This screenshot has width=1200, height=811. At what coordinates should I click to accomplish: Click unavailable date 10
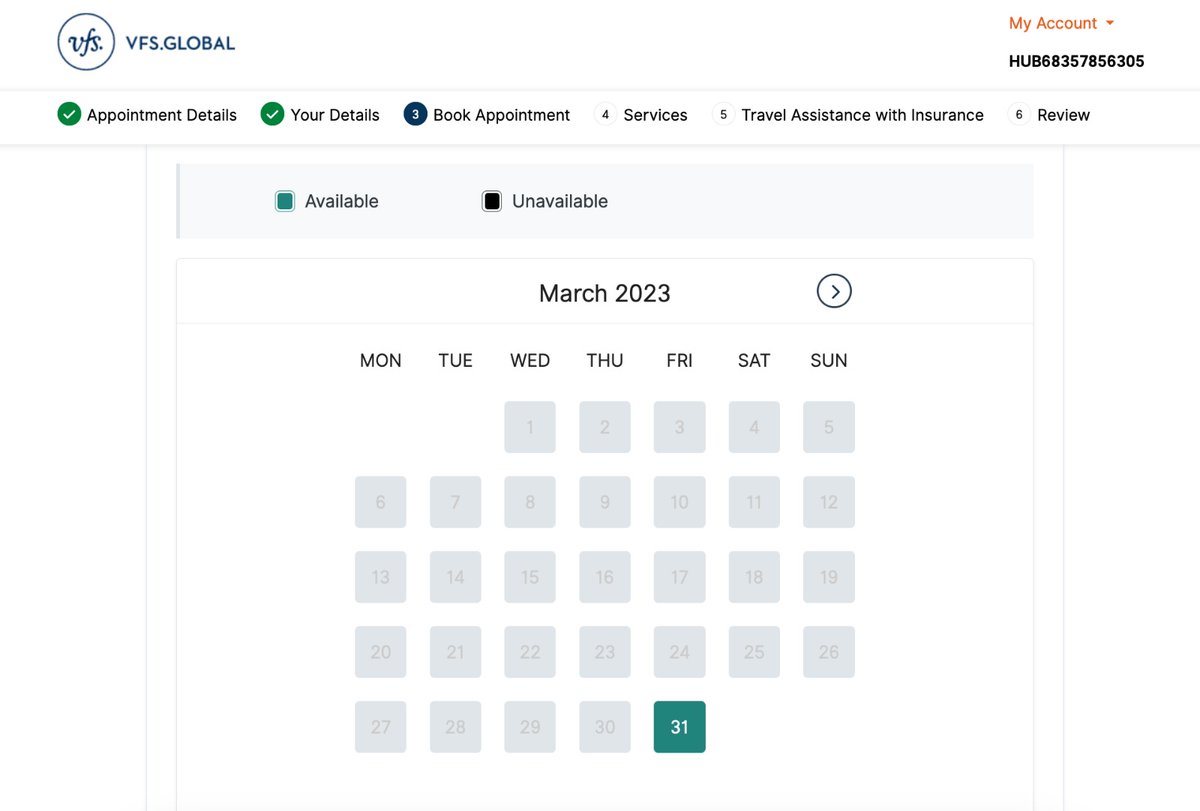point(680,502)
